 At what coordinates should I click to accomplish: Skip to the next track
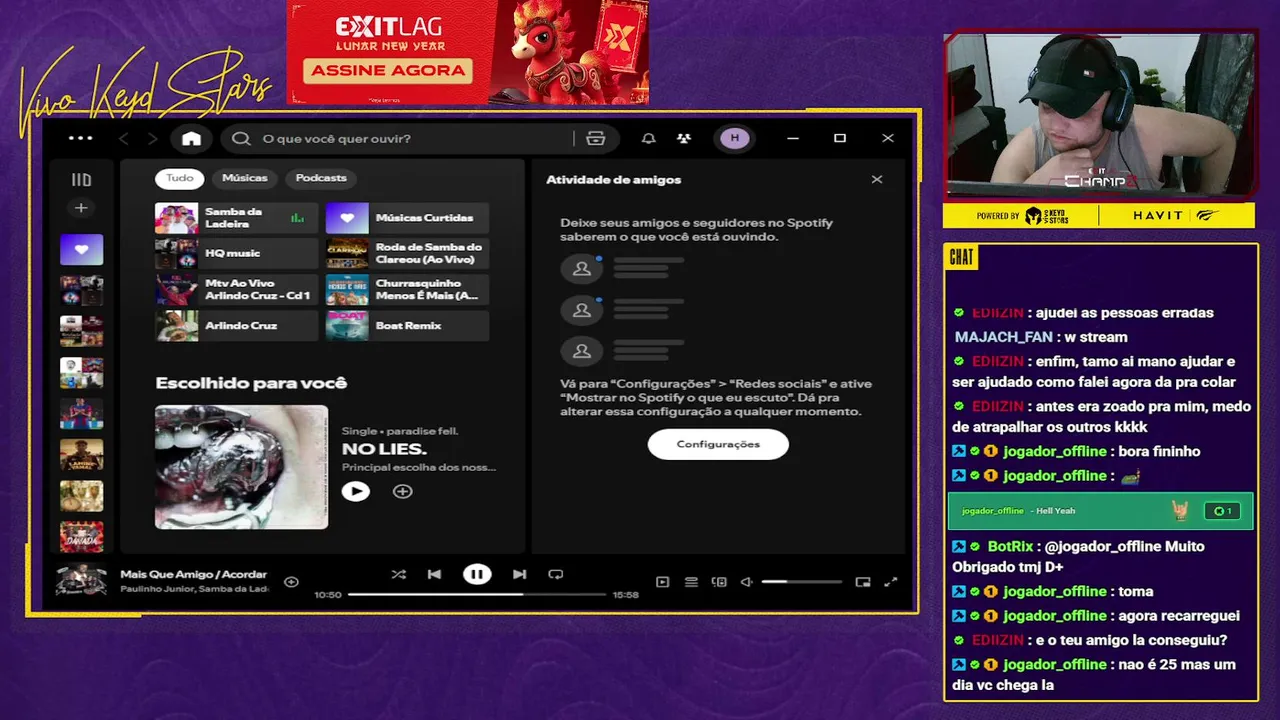(x=519, y=574)
